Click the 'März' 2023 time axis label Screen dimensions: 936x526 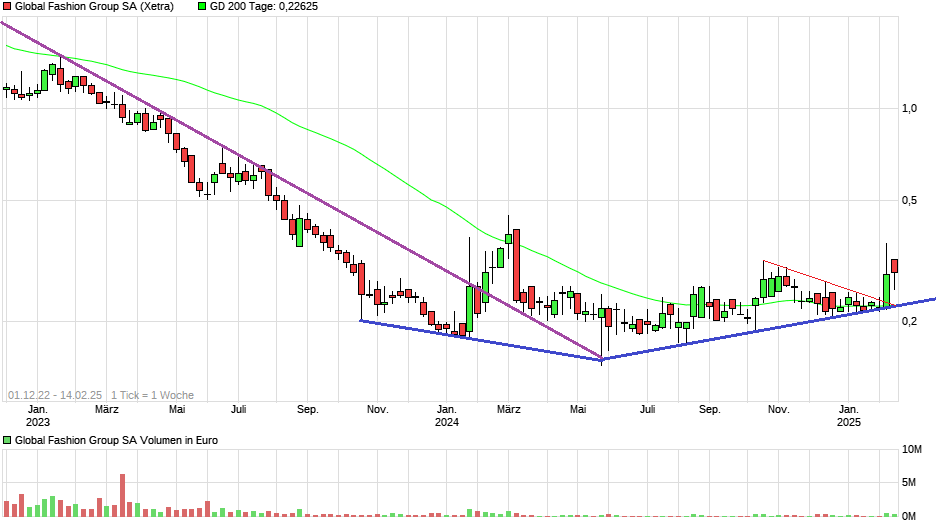(107, 410)
